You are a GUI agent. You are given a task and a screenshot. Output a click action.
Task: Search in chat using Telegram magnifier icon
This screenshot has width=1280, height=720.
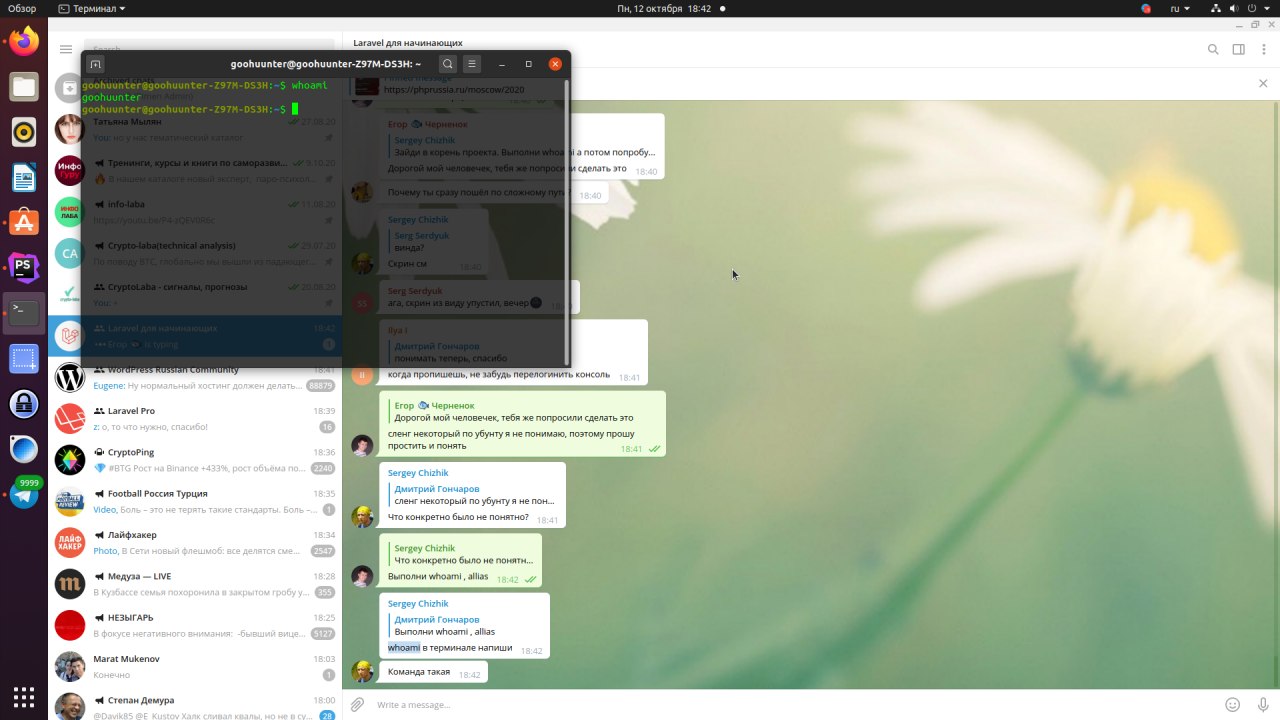pos(1213,49)
